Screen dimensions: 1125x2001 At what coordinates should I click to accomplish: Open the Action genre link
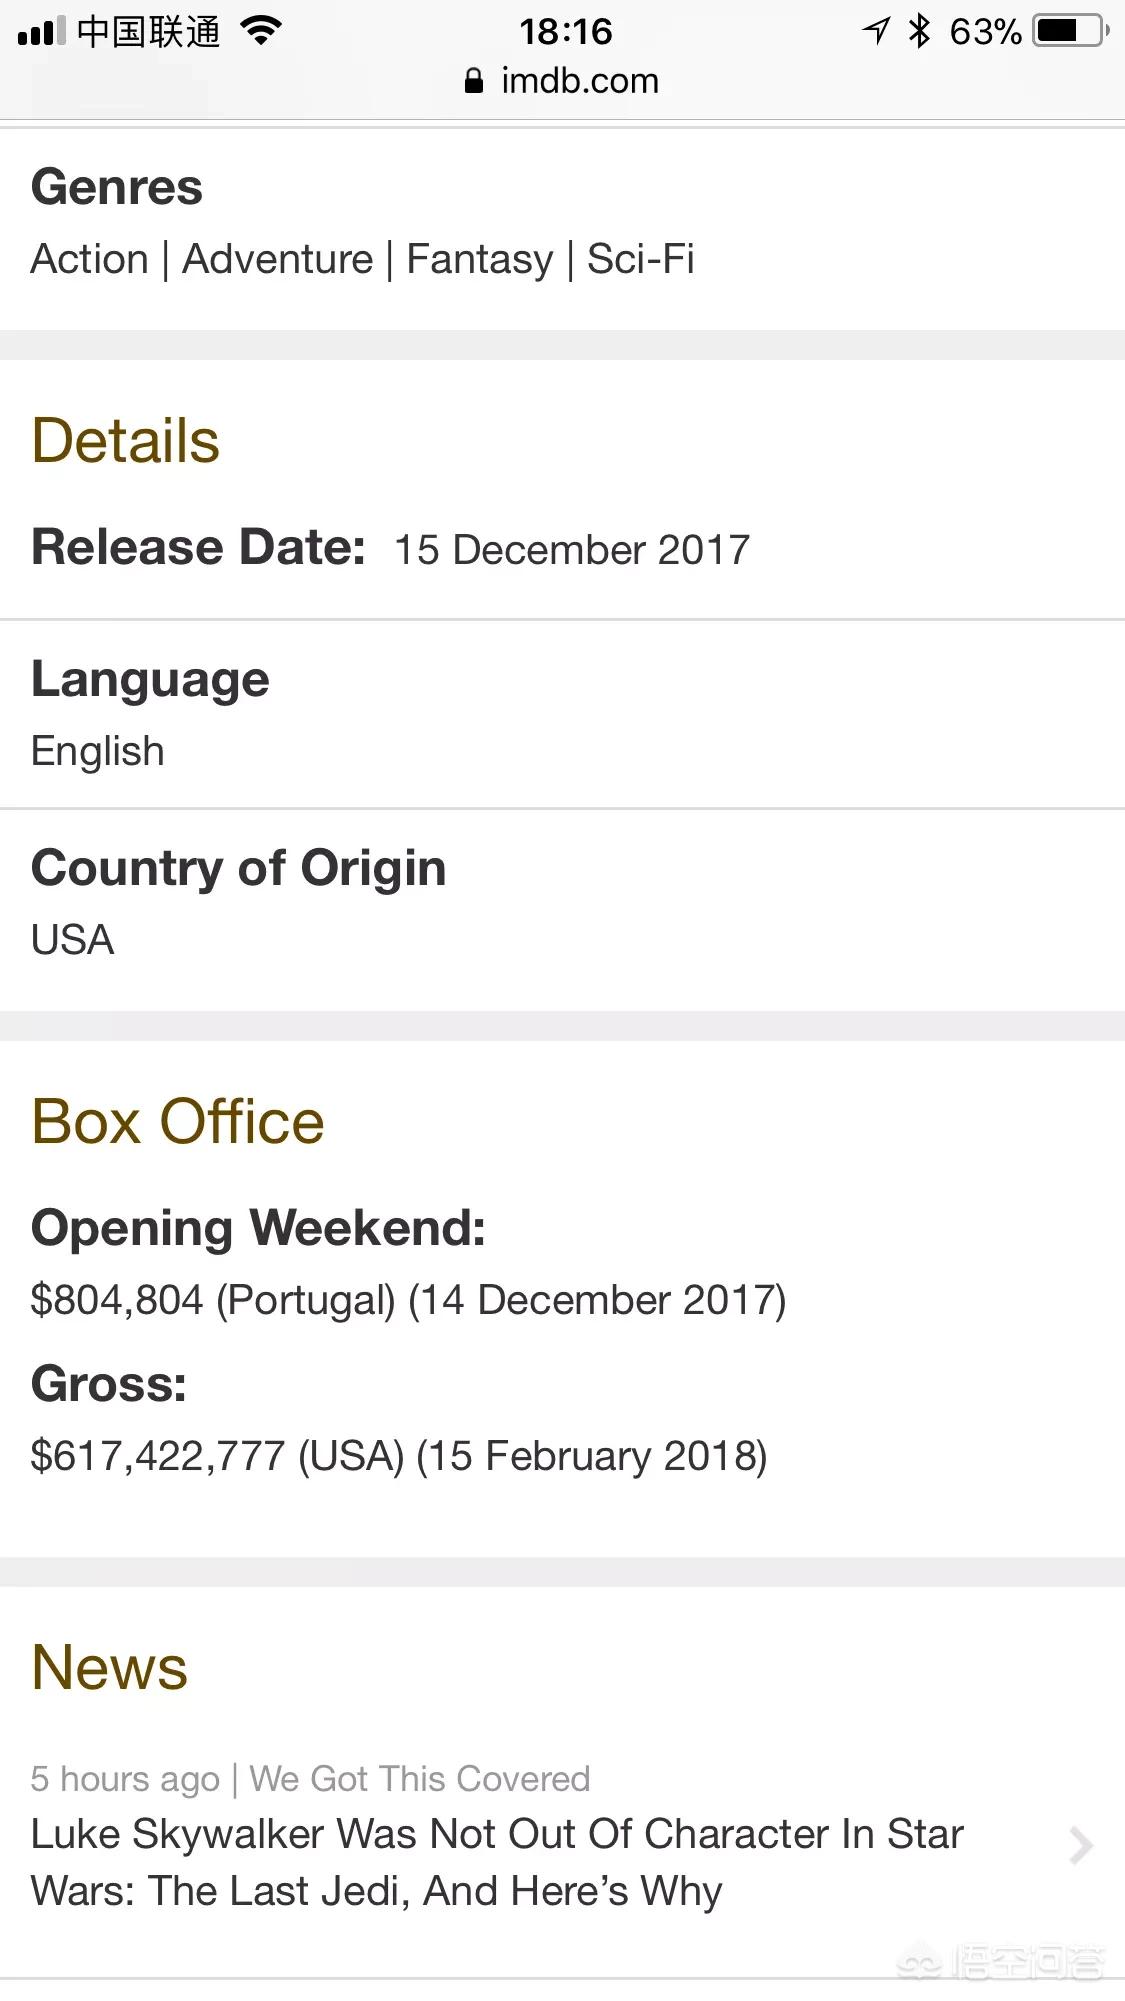[x=89, y=259]
